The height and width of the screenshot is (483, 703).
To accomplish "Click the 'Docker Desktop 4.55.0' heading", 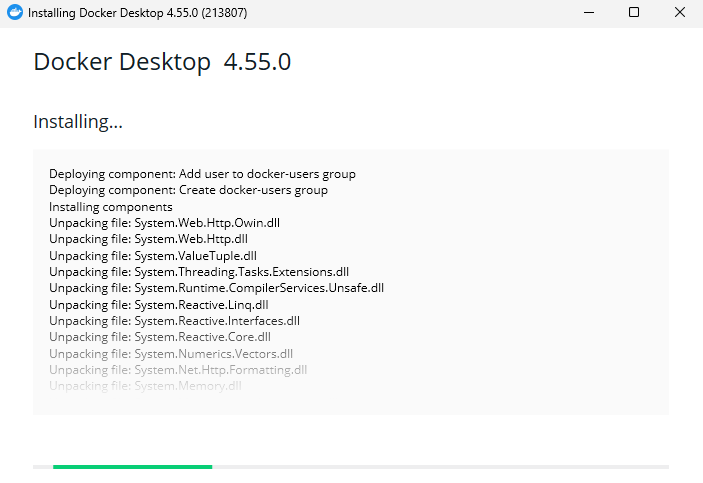I will 162,62.
